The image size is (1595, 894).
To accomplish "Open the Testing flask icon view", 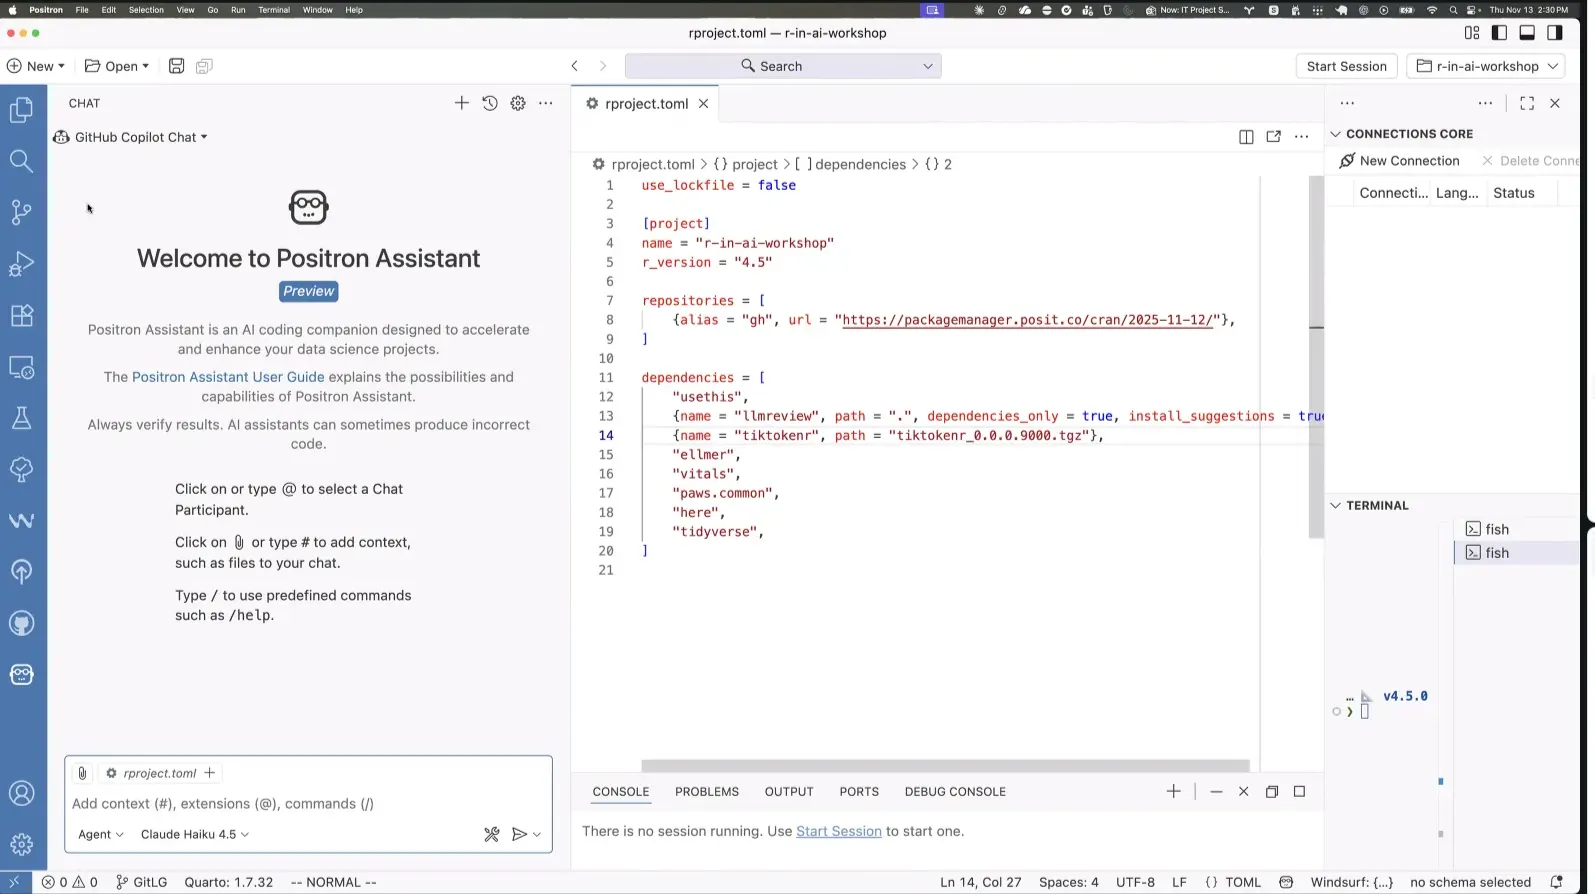I will click(21, 418).
